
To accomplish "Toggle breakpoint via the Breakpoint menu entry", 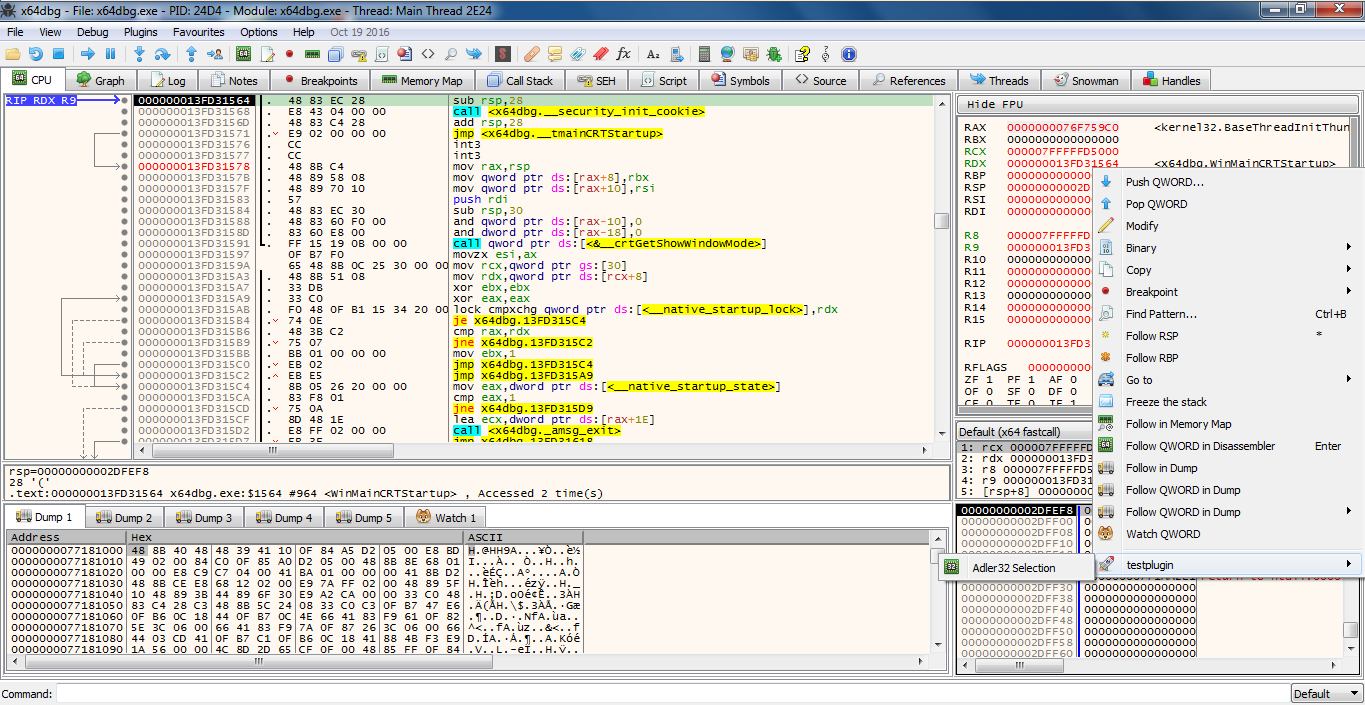I will (x=1152, y=292).
